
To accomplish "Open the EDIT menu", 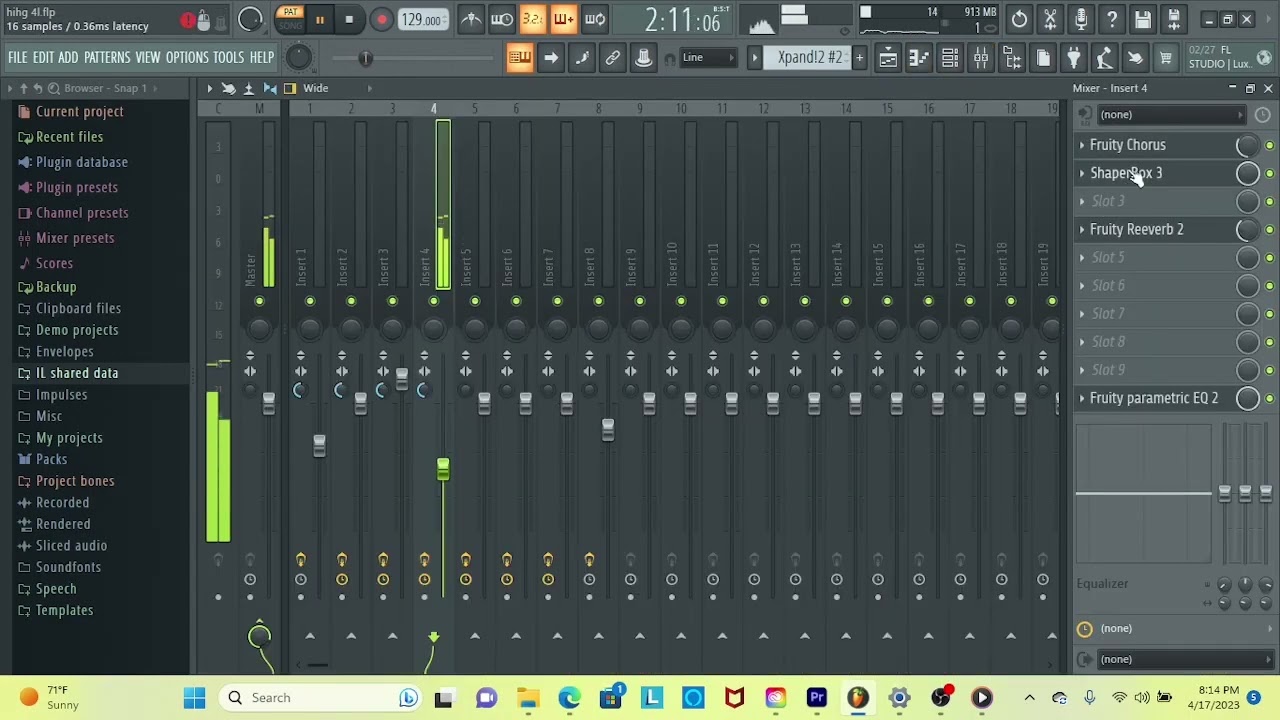I will click(43, 58).
